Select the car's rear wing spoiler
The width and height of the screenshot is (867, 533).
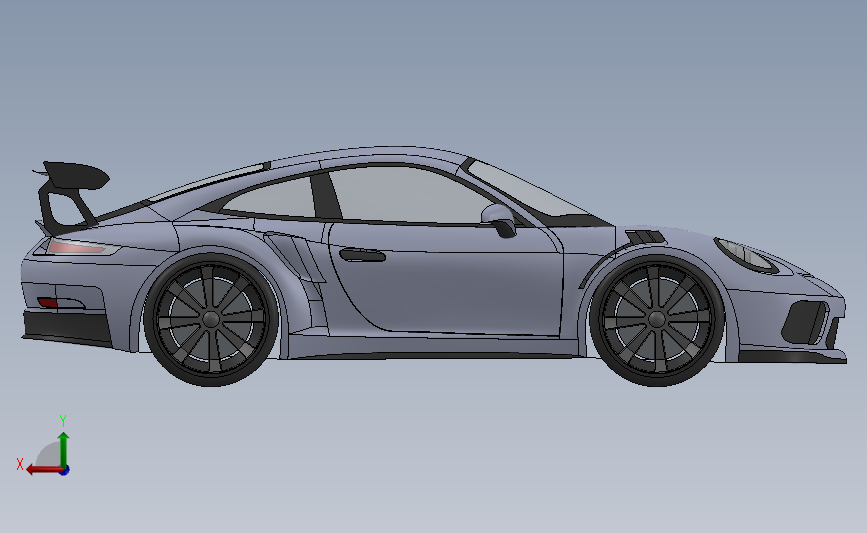(x=71, y=196)
